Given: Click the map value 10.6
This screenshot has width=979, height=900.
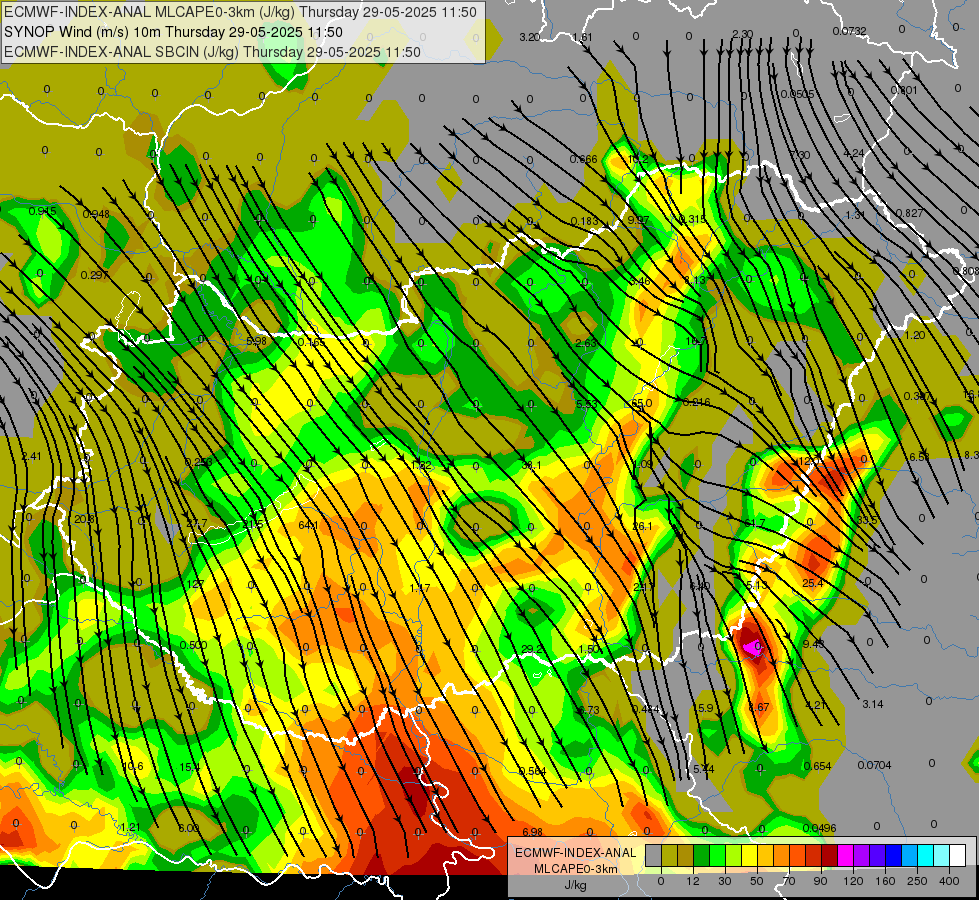Looking at the screenshot, I should click(133, 766).
